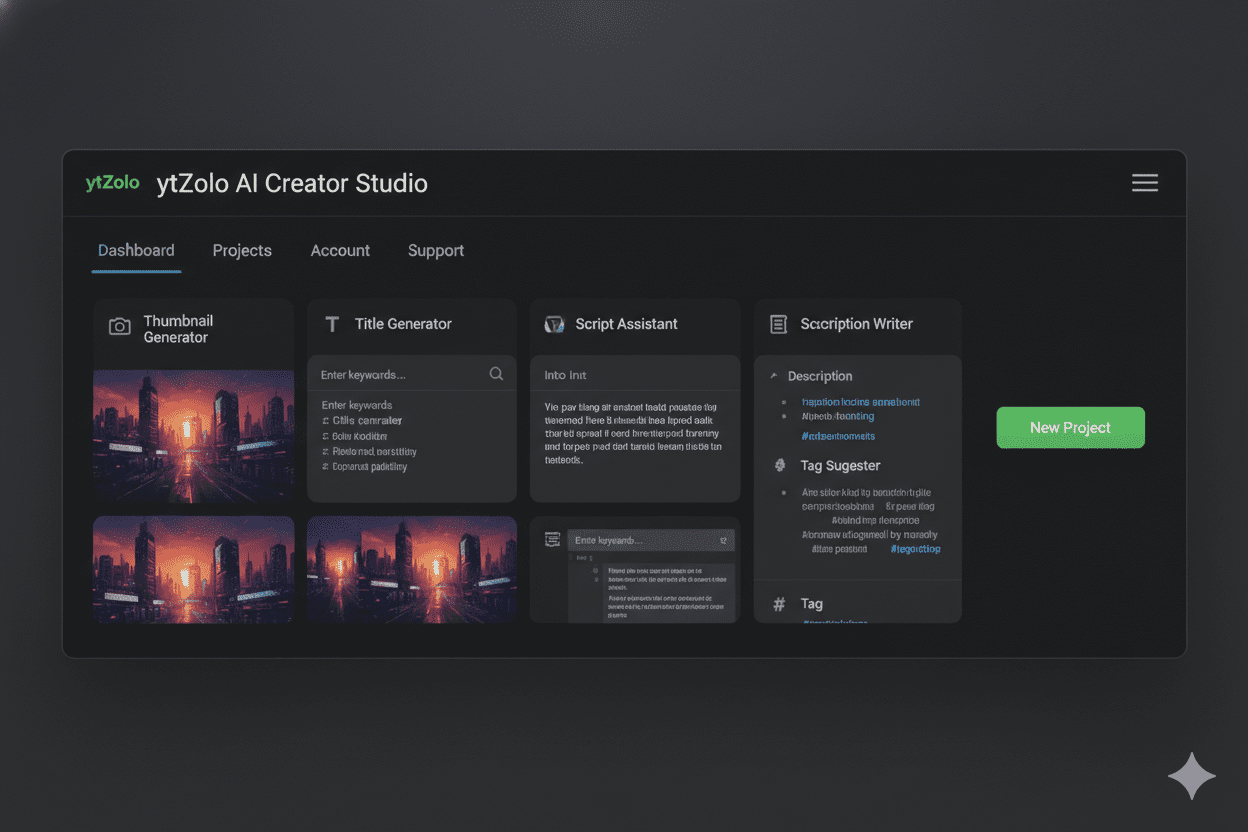Click the first blue link under Description

click(x=861, y=402)
